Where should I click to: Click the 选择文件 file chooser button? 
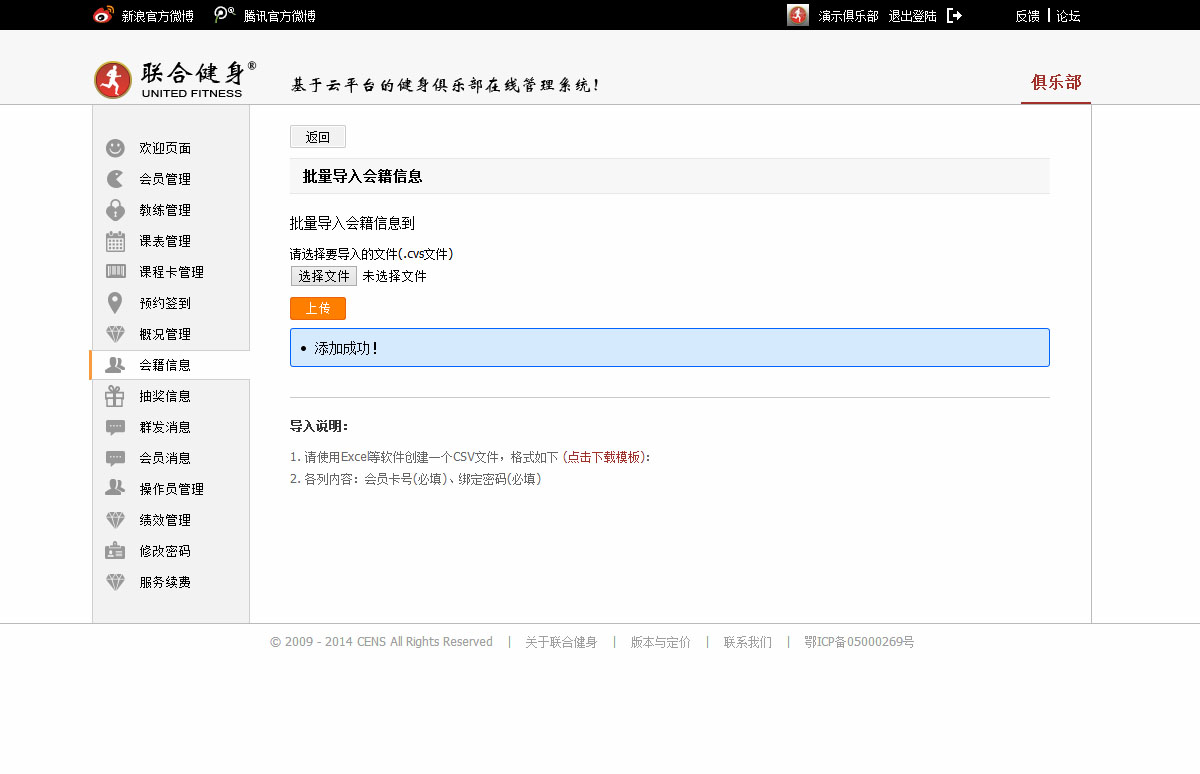[x=324, y=276]
